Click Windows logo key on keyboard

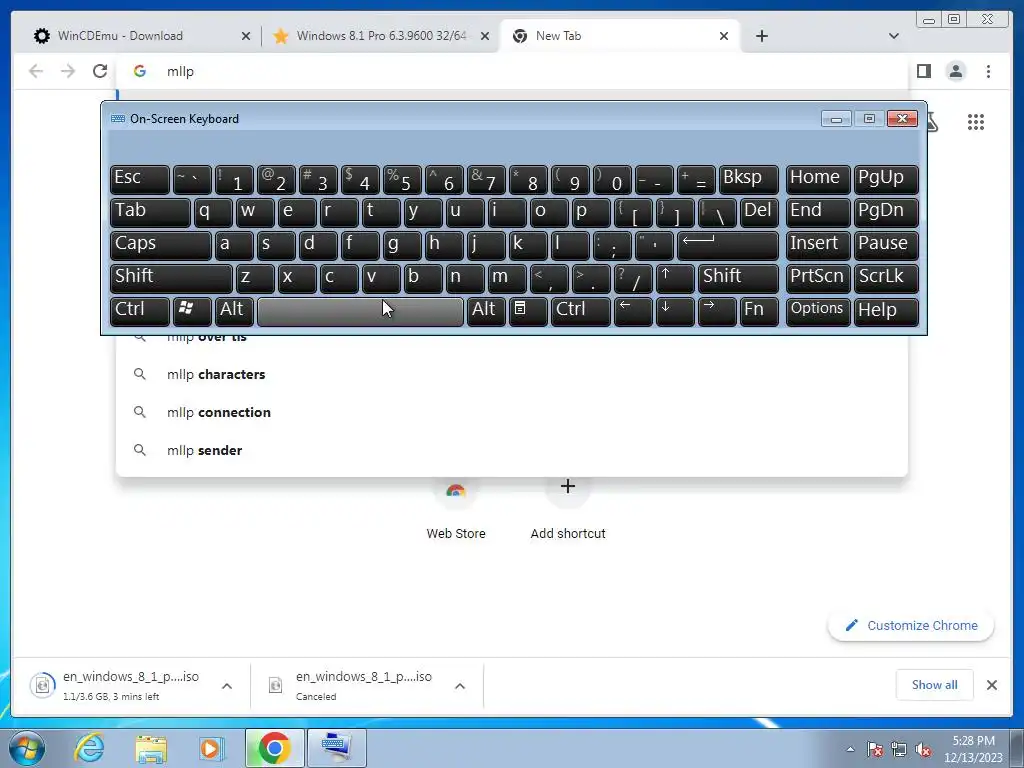[192, 311]
